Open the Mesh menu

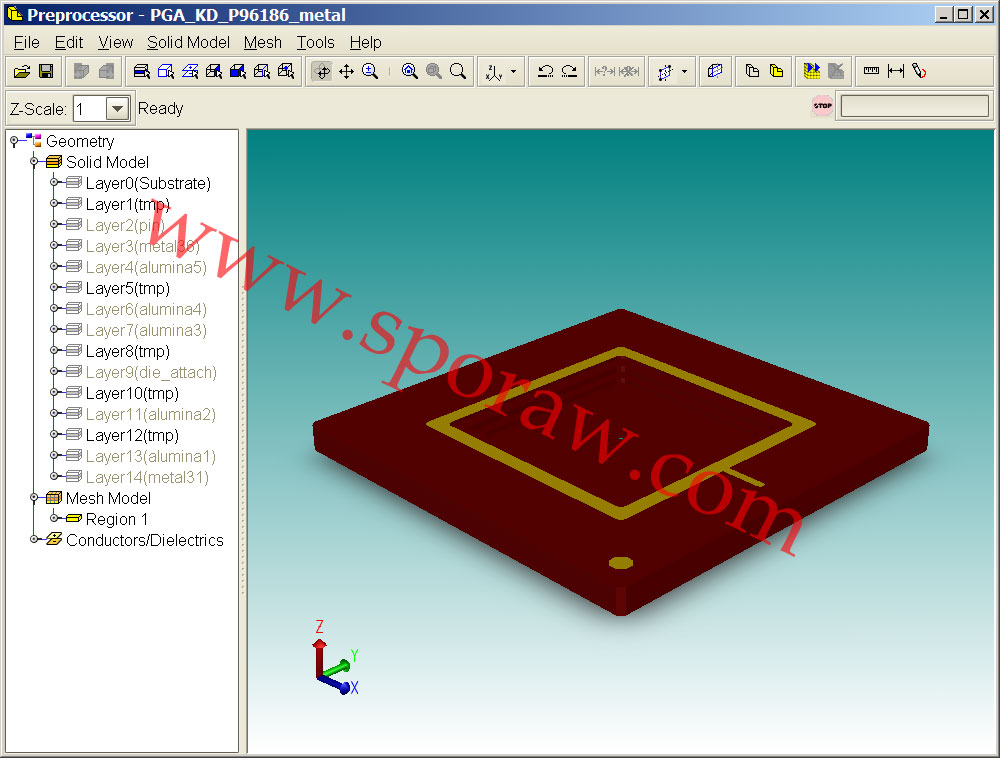click(x=263, y=42)
